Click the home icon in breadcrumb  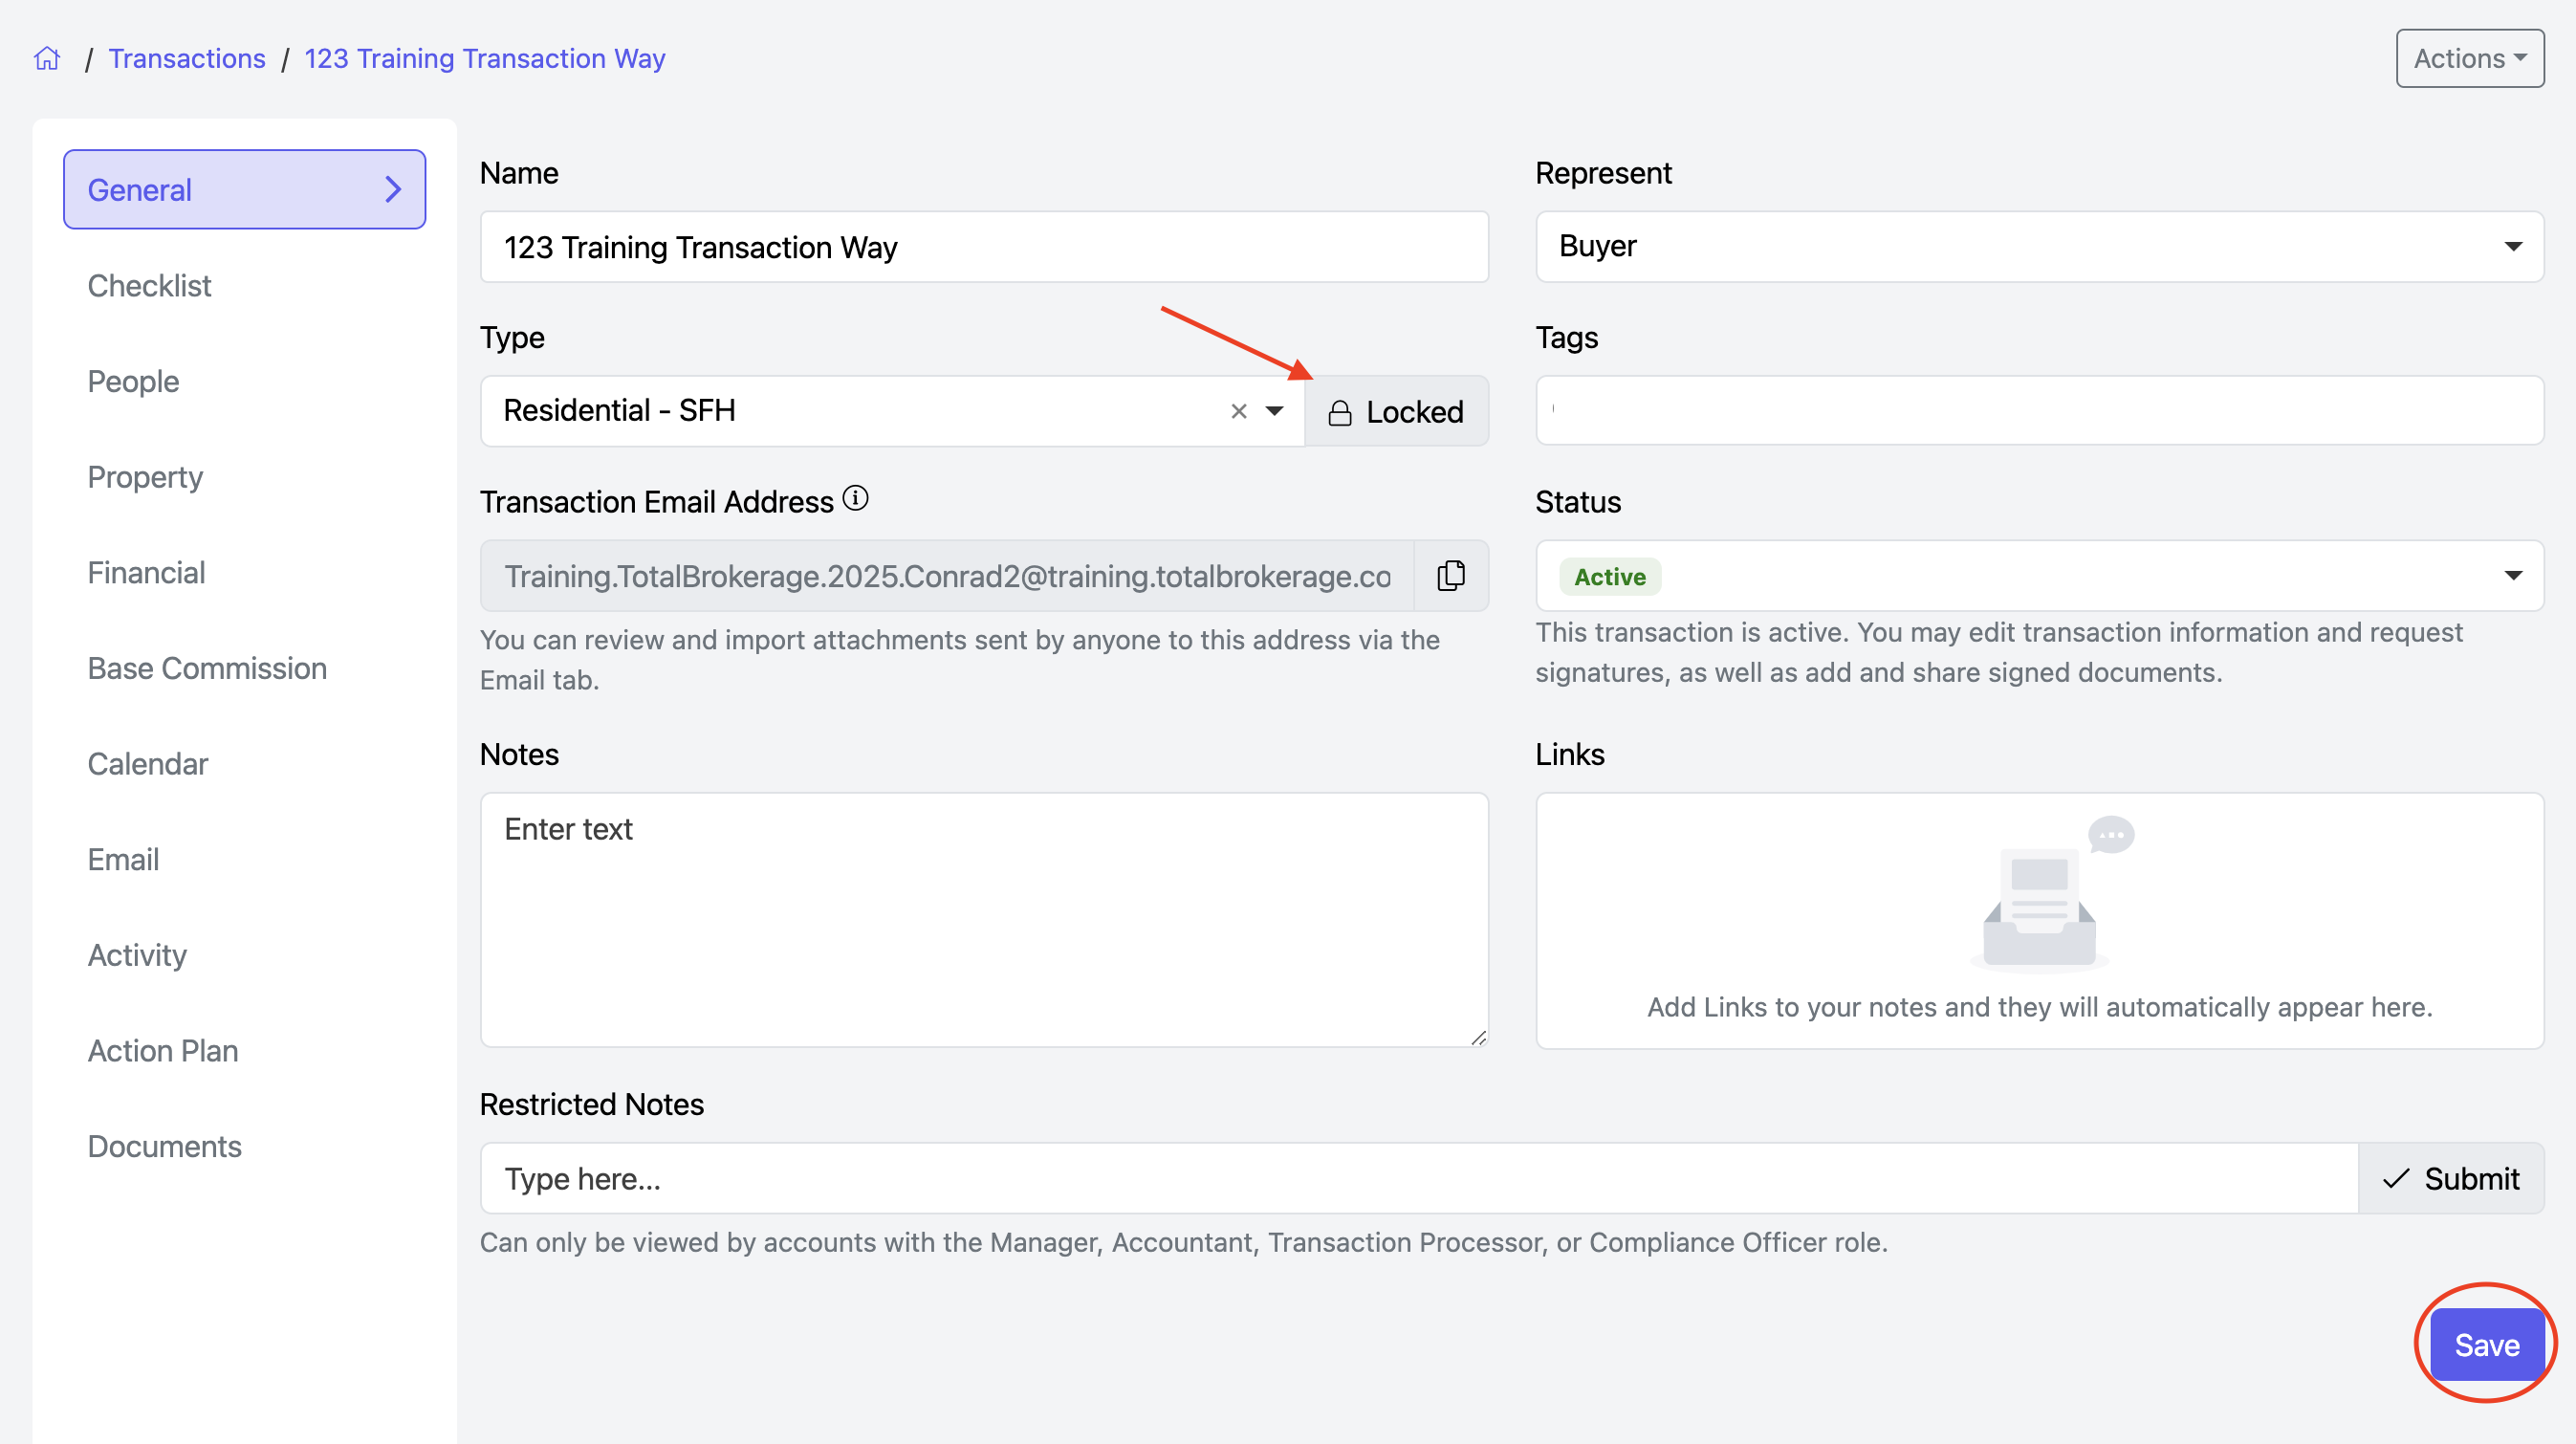tap(47, 58)
